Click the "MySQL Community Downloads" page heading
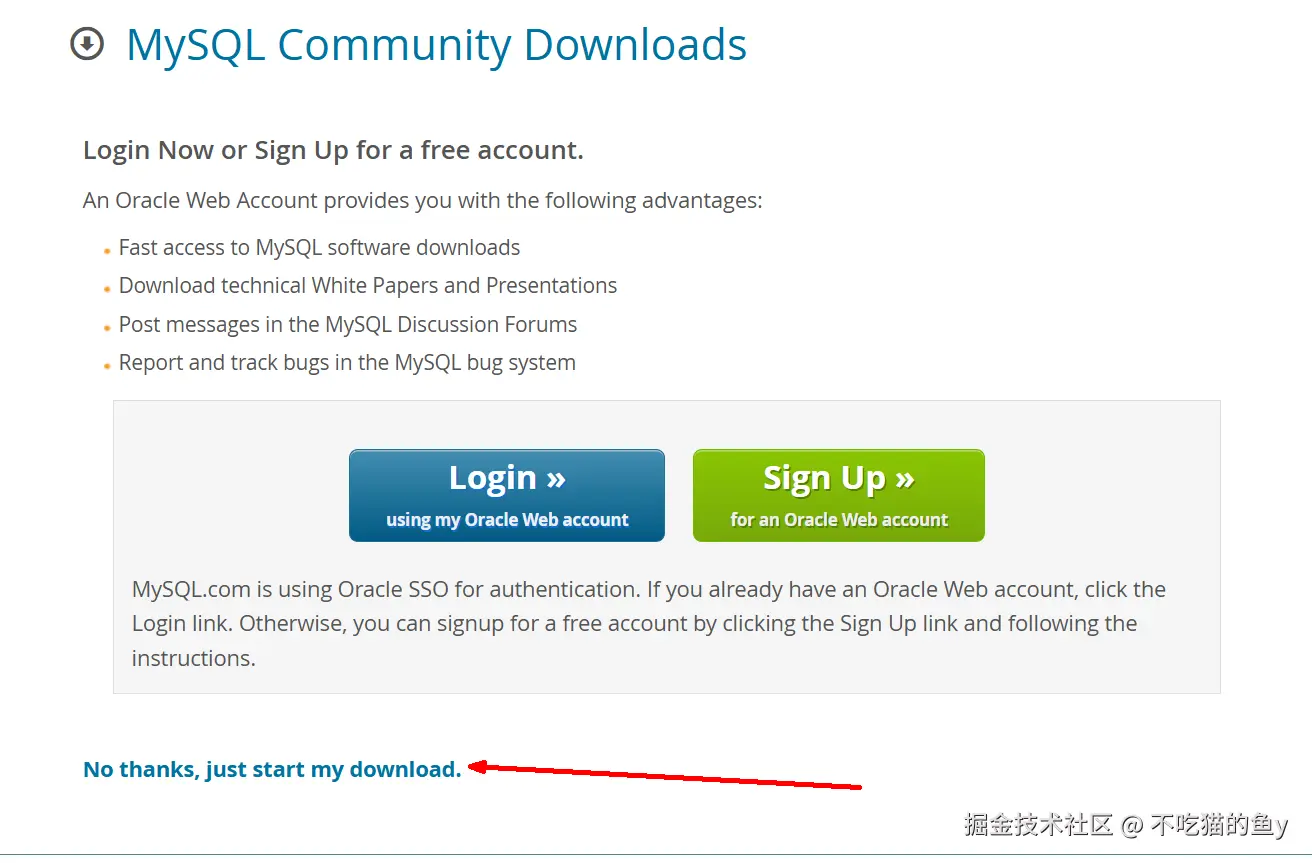Screen dimensions: 1312x863 click(436, 45)
